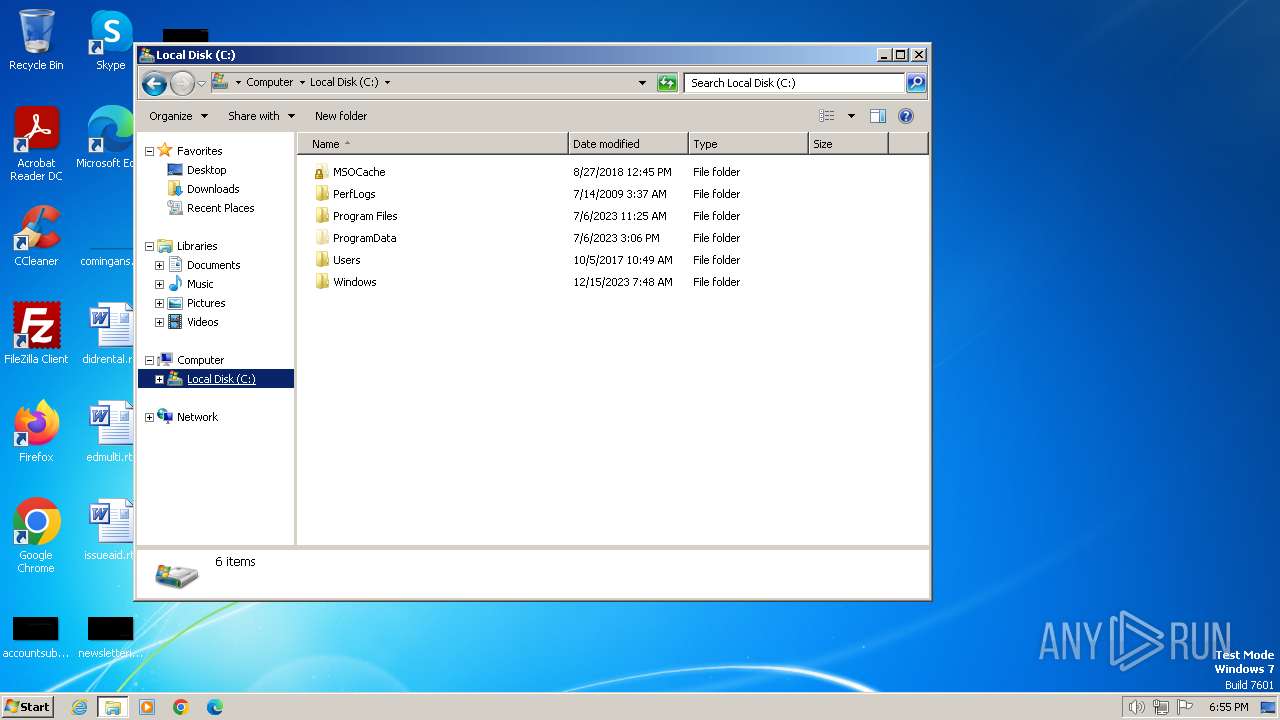Image resolution: width=1280 pixels, height=720 pixels.
Task: Open Skype desktop shortcut
Action: 110,40
